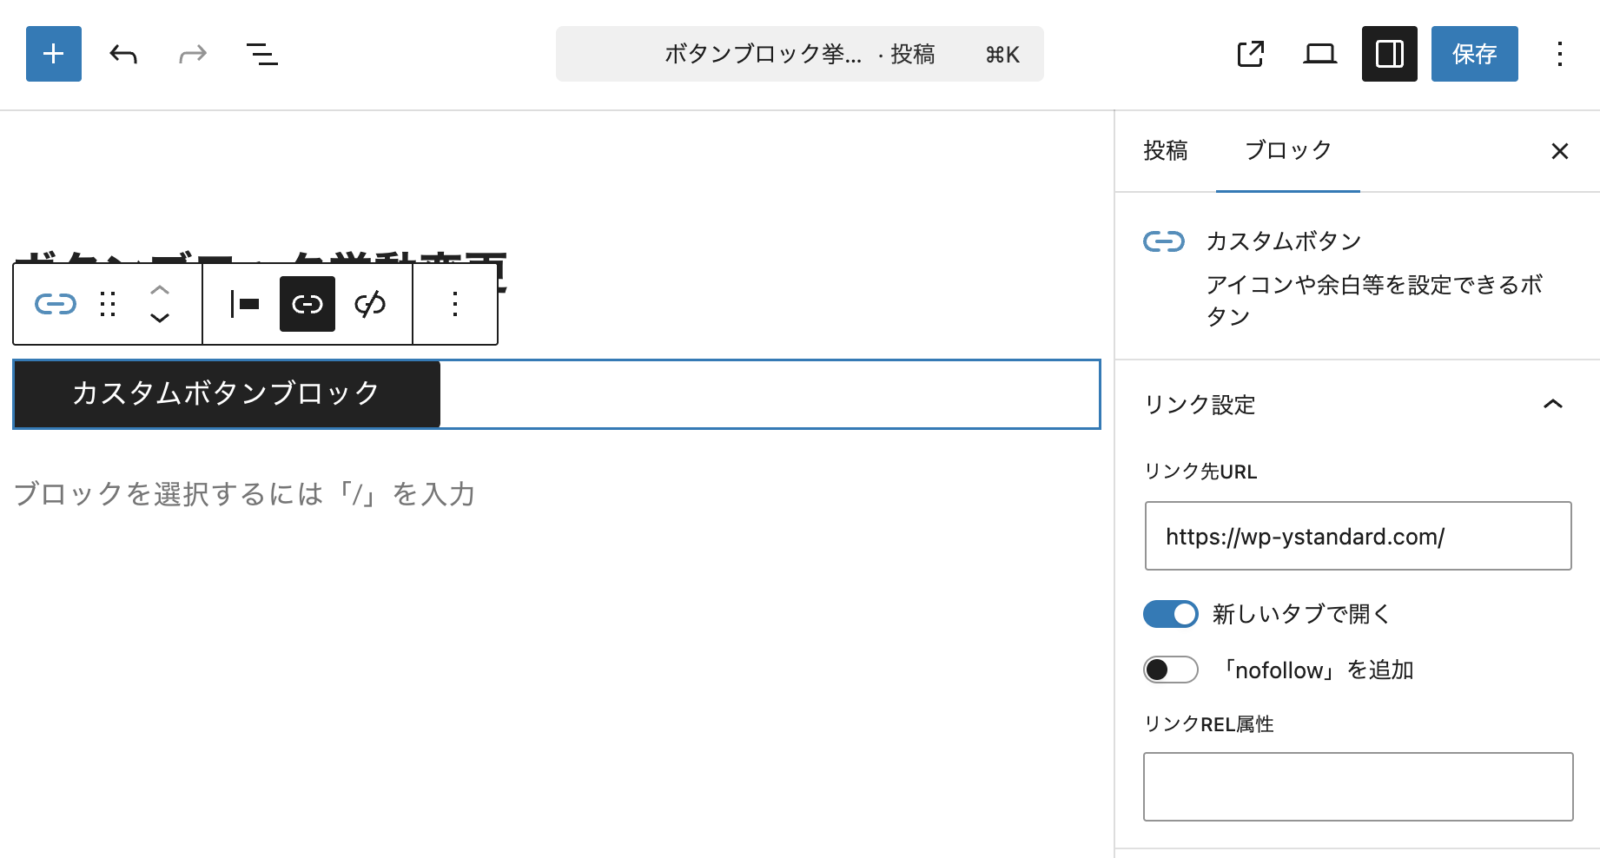Image resolution: width=1600 pixels, height=858 pixels.
Task: Toggle the settings sidebar panel icon
Action: [1389, 54]
